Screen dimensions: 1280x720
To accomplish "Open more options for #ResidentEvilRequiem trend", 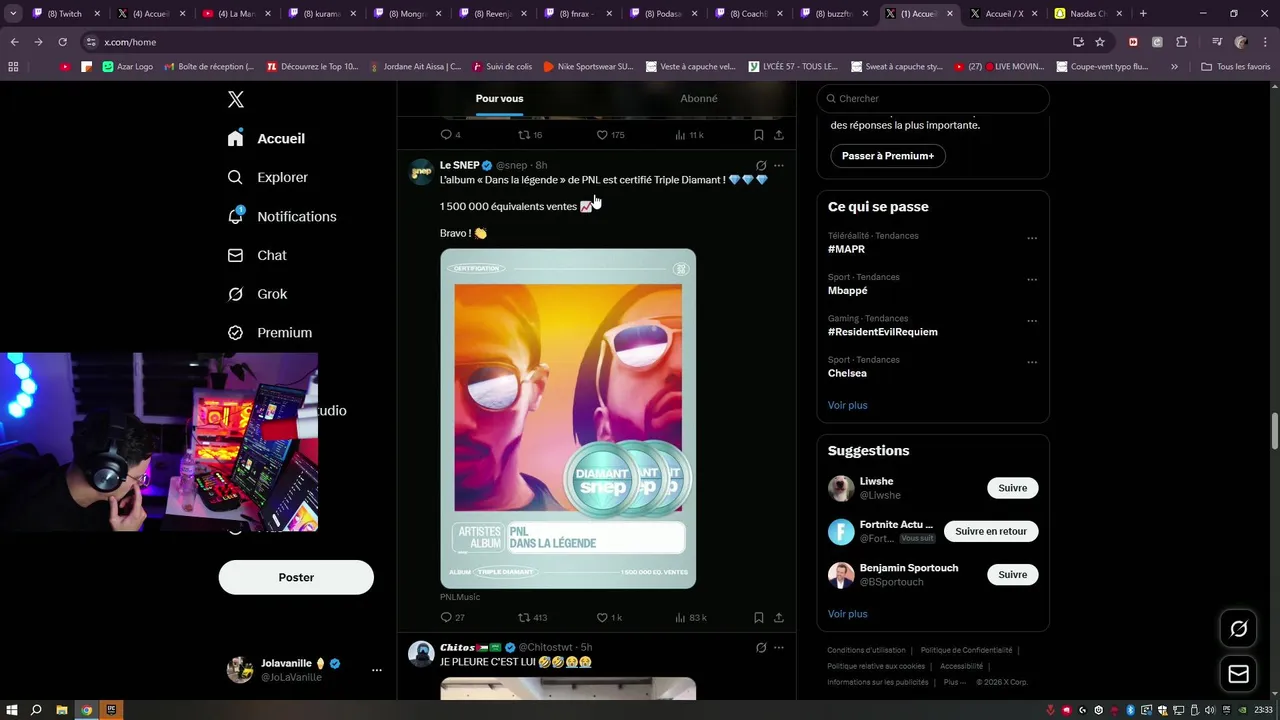I will 1032,321.
